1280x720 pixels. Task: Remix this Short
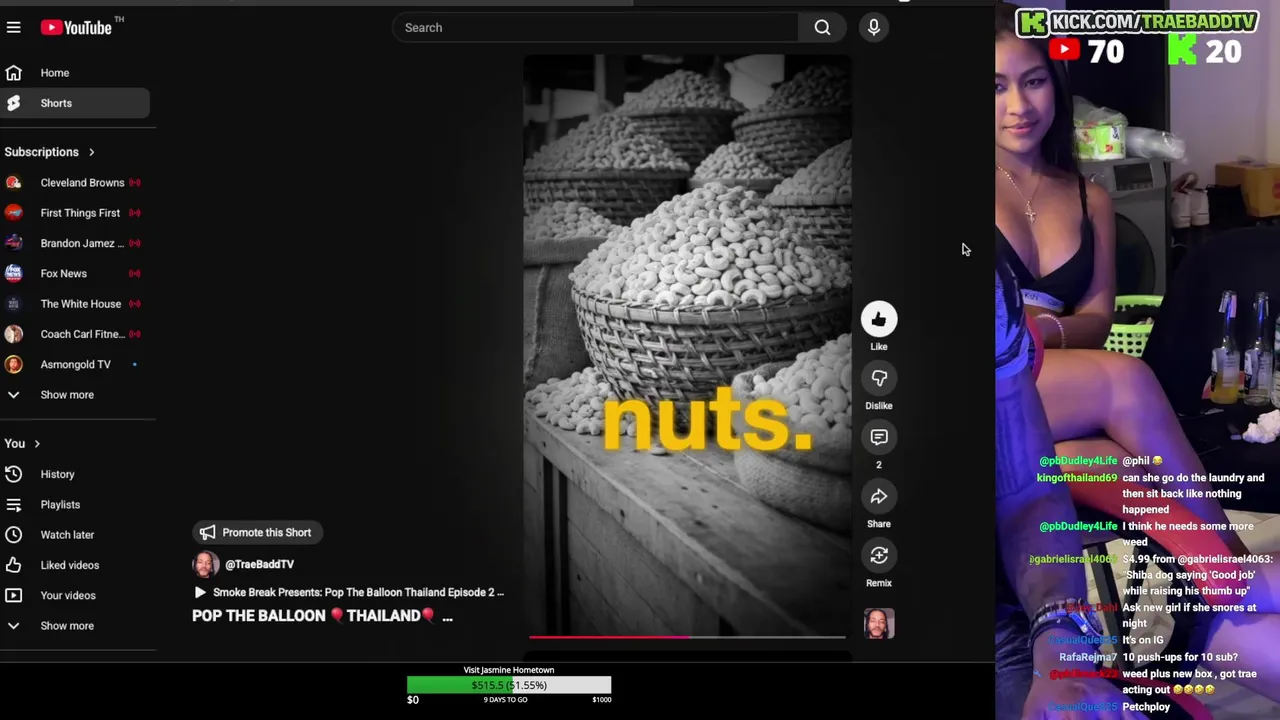click(x=879, y=556)
